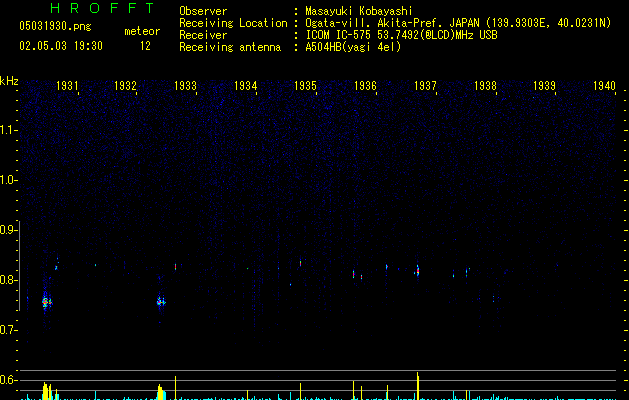This screenshot has width=629, height=400.
Task: Click the 1934 time axis marker
Action: [x=246, y=86]
